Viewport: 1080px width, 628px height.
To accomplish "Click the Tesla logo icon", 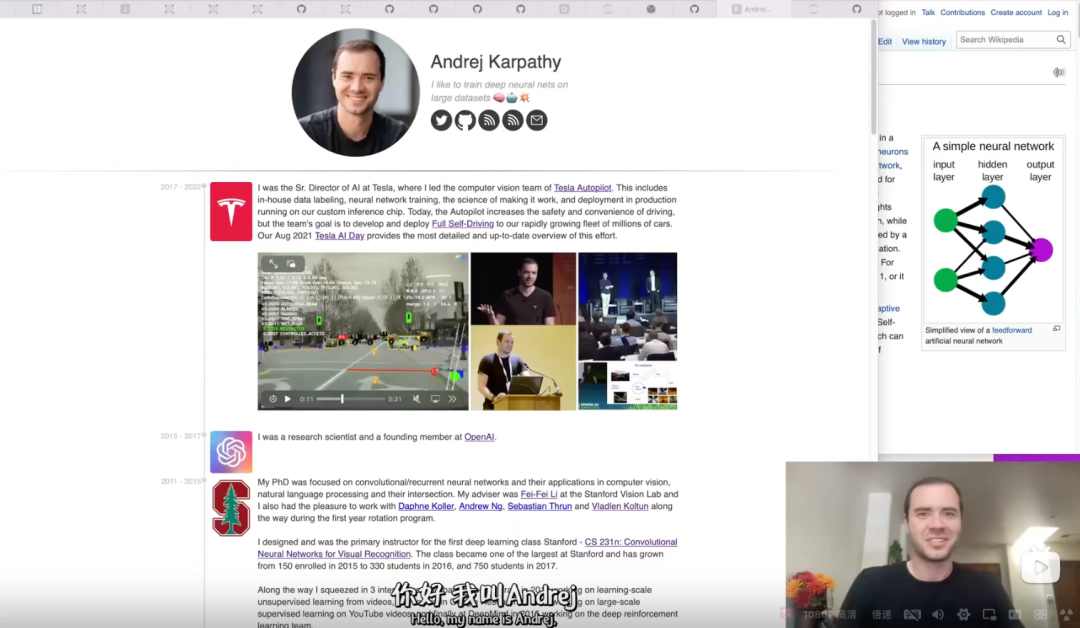I will click(x=231, y=211).
